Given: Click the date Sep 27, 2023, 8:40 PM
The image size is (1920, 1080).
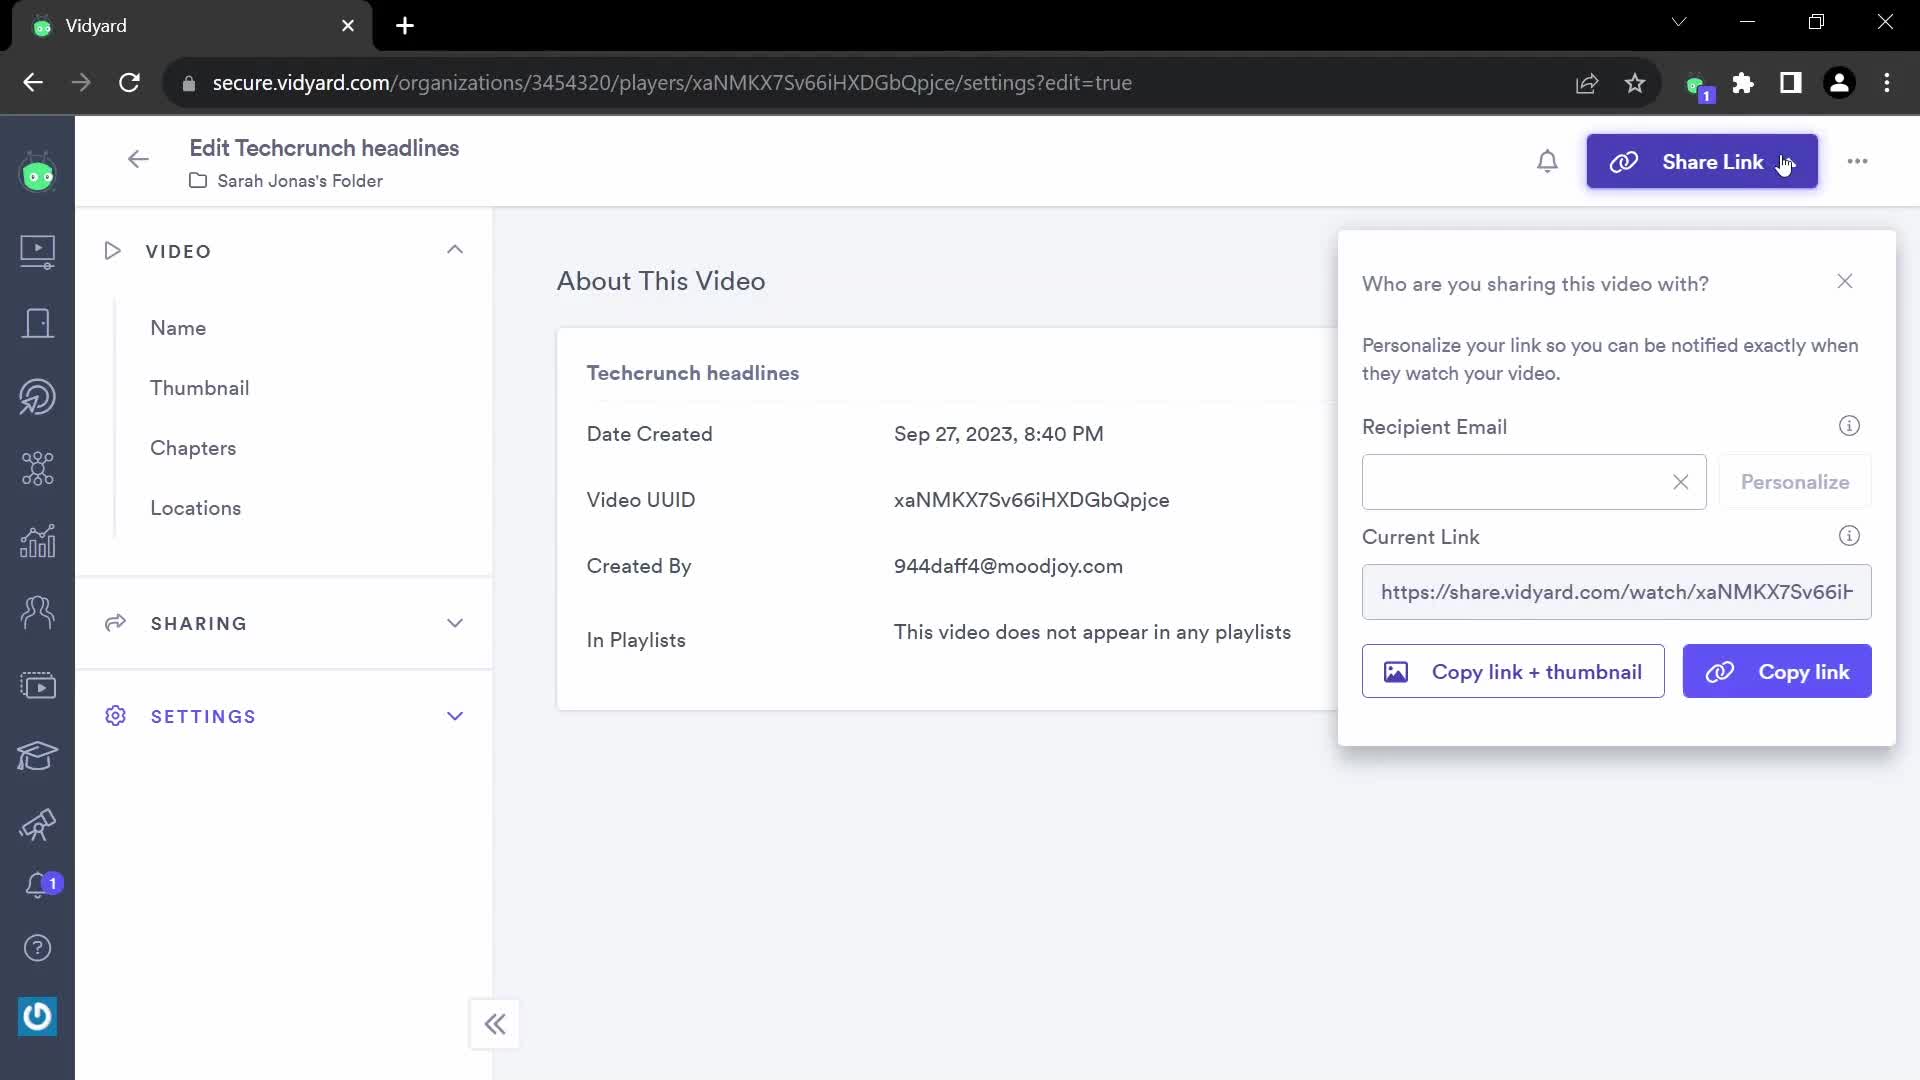Looking at the screenshot, I should point(998,434).
